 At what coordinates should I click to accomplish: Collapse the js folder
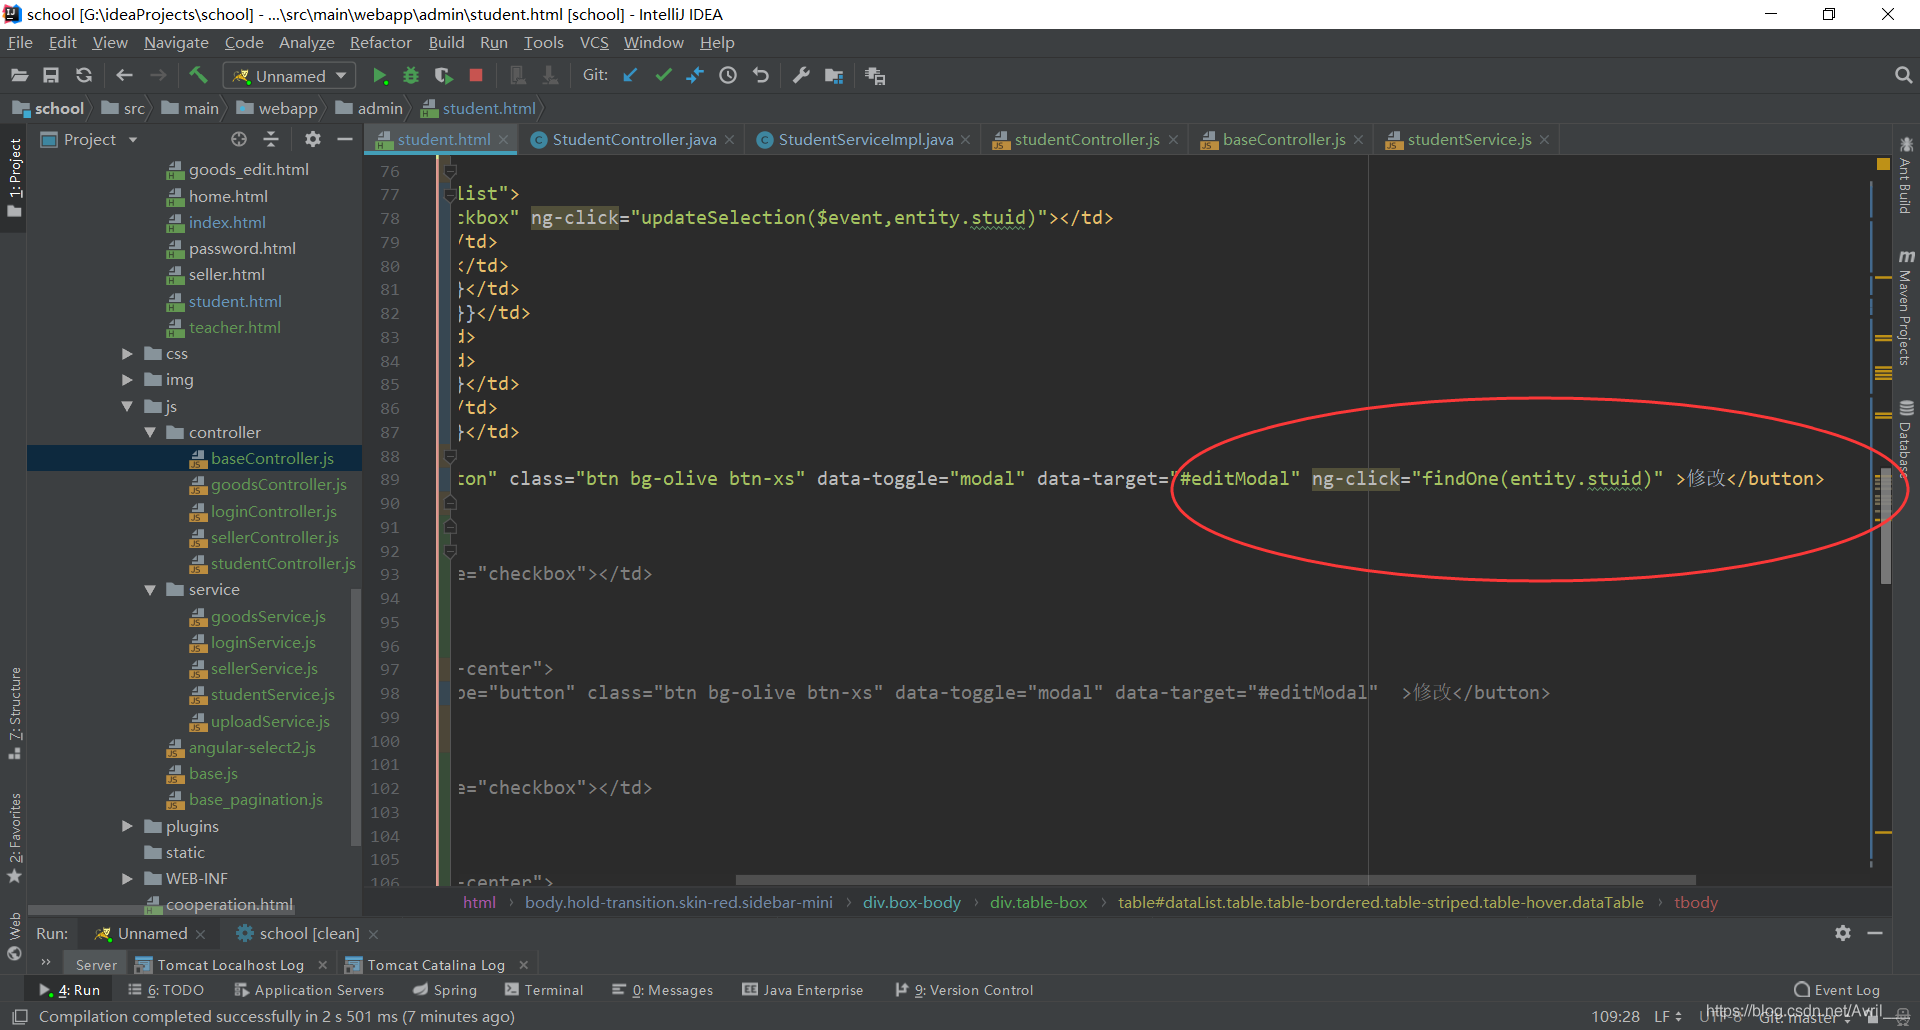pos(127,406)
